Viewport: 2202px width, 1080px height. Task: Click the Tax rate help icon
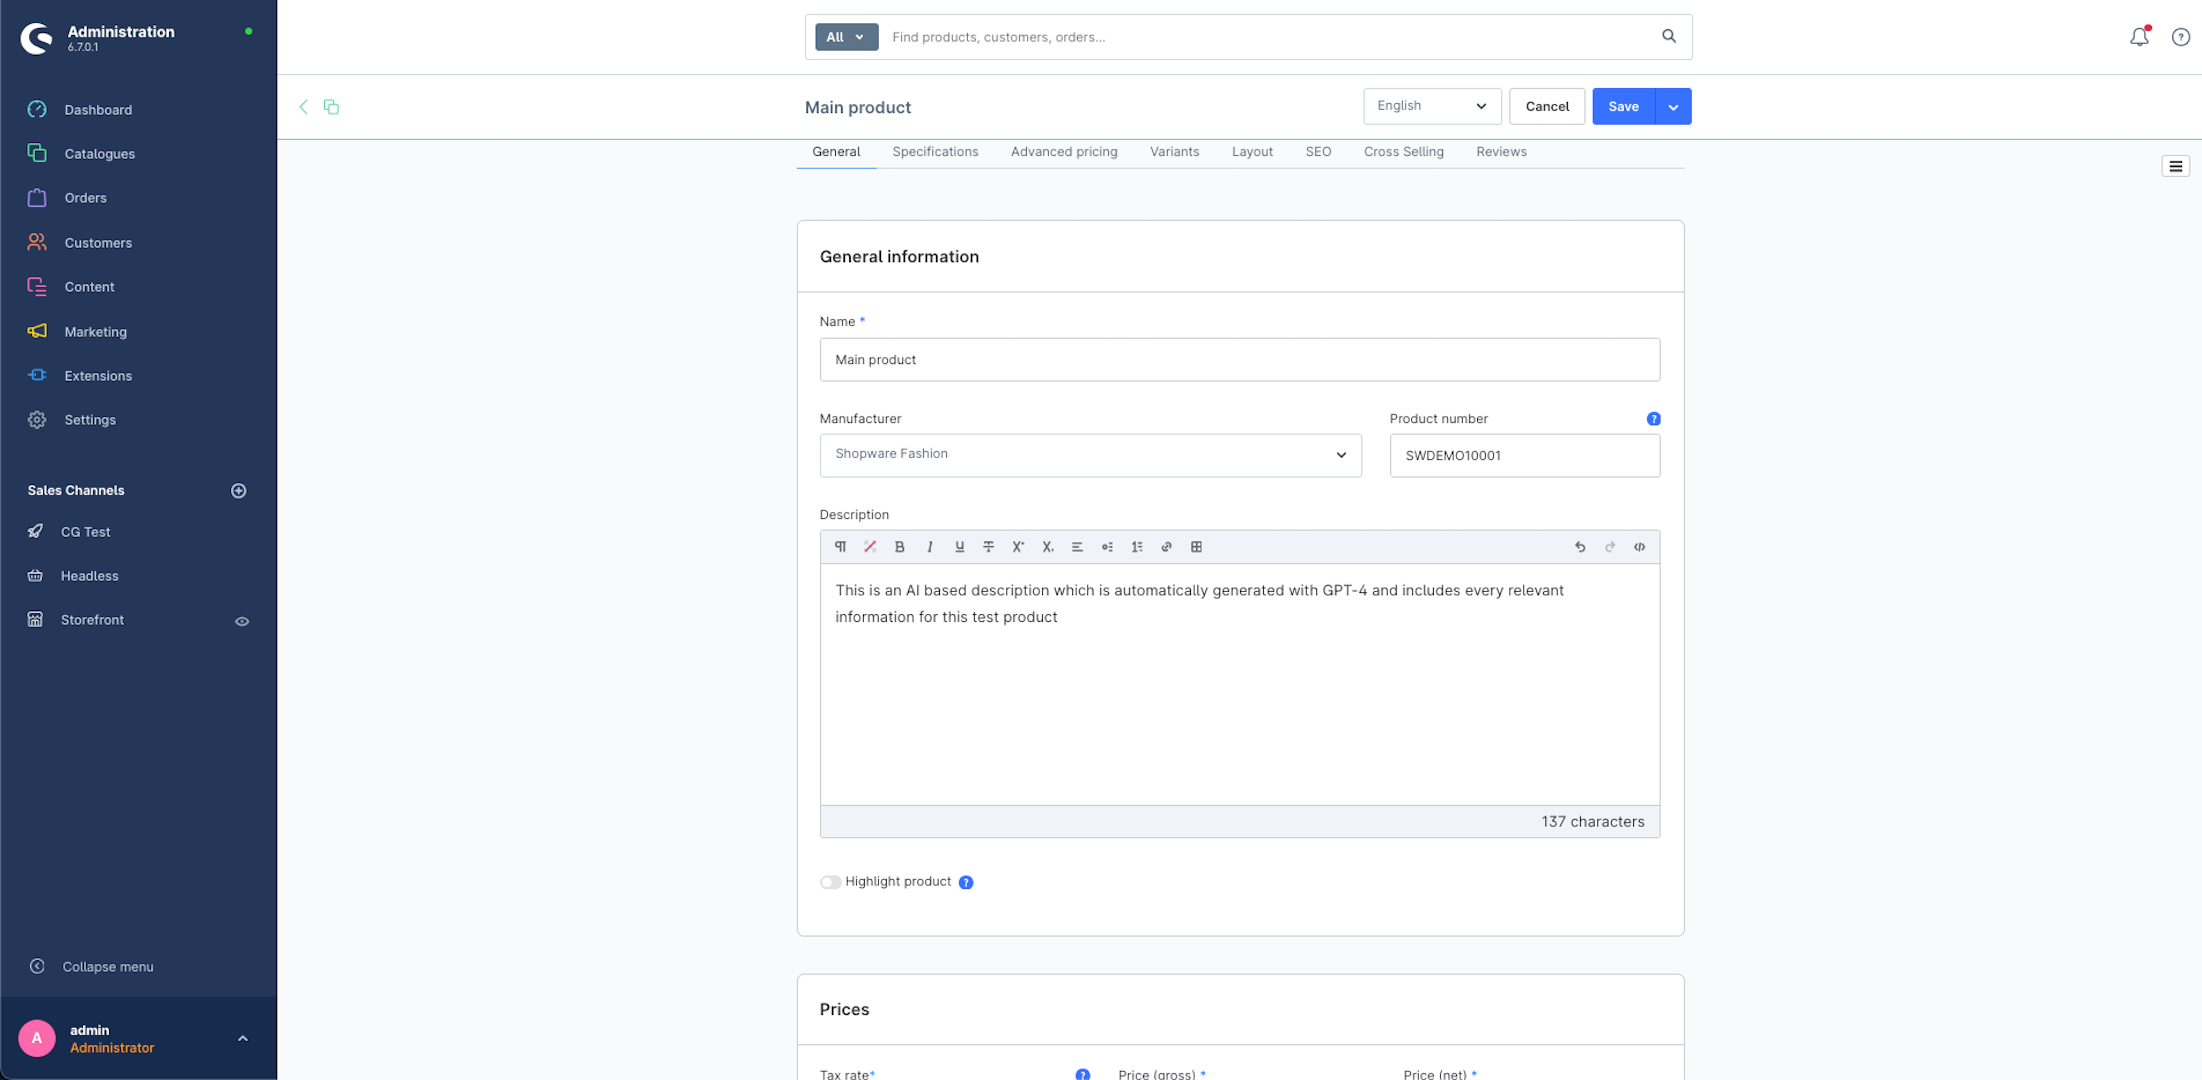click(1083, 1074)
